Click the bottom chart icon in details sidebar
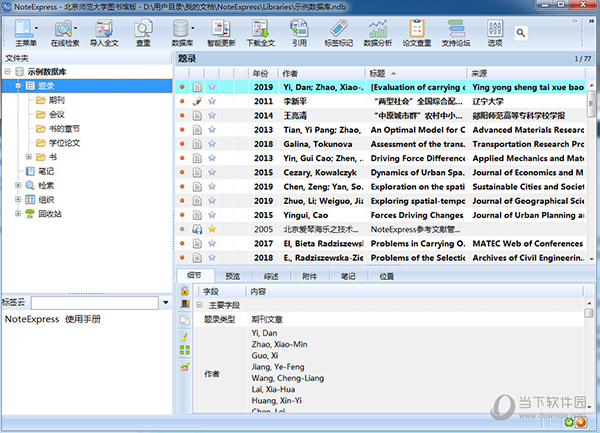The height and width of the screenshot is (433, 600). pyautogui.click(x=185, y=367)
